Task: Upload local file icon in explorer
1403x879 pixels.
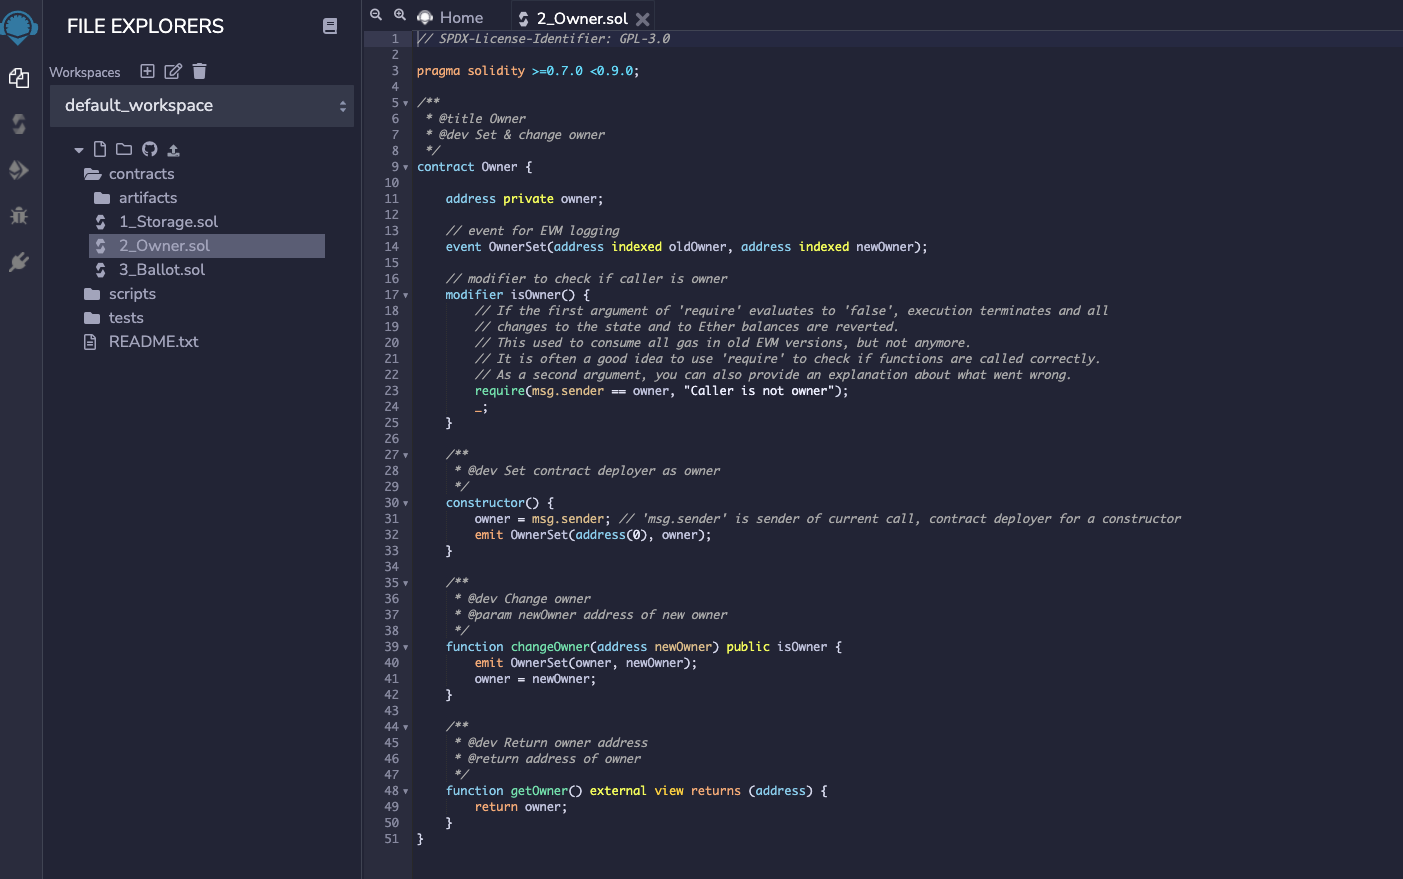Action: 173,150
